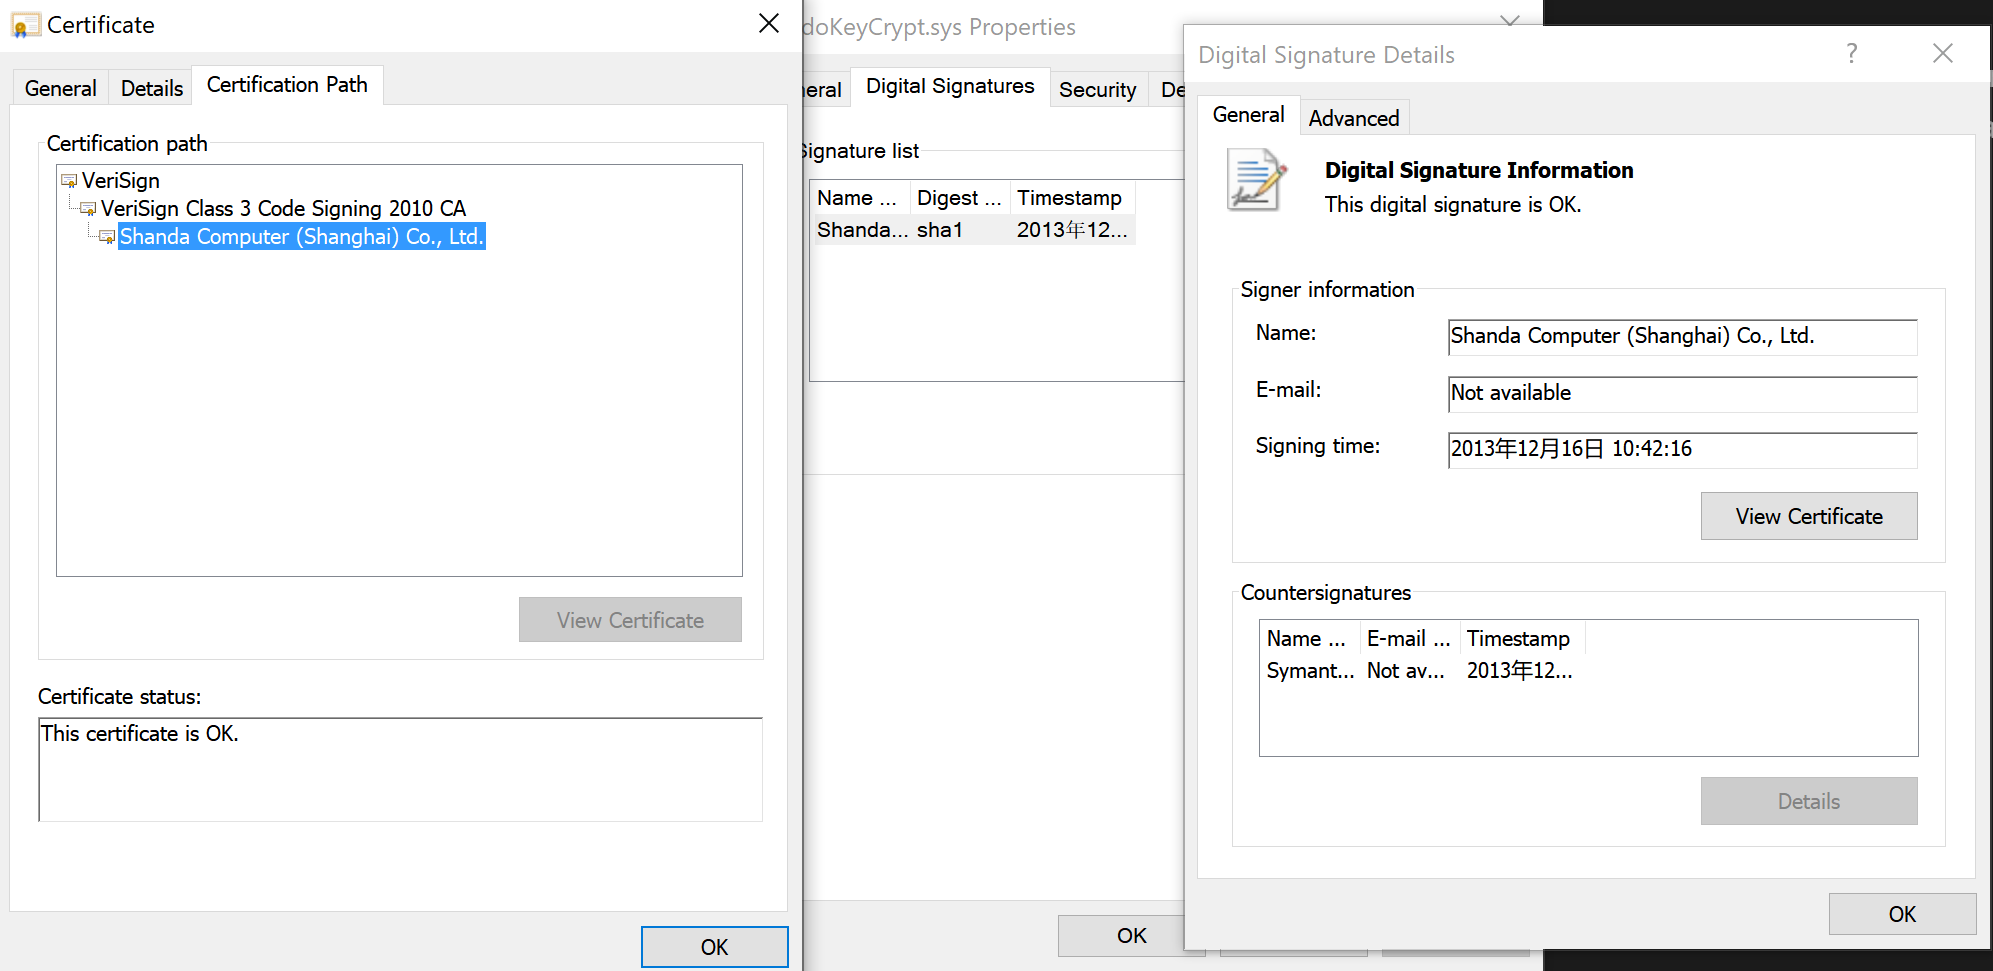Click the VeriSign root certificate icon
Screen dimensions: 1993x971
[x=69, y=181]
